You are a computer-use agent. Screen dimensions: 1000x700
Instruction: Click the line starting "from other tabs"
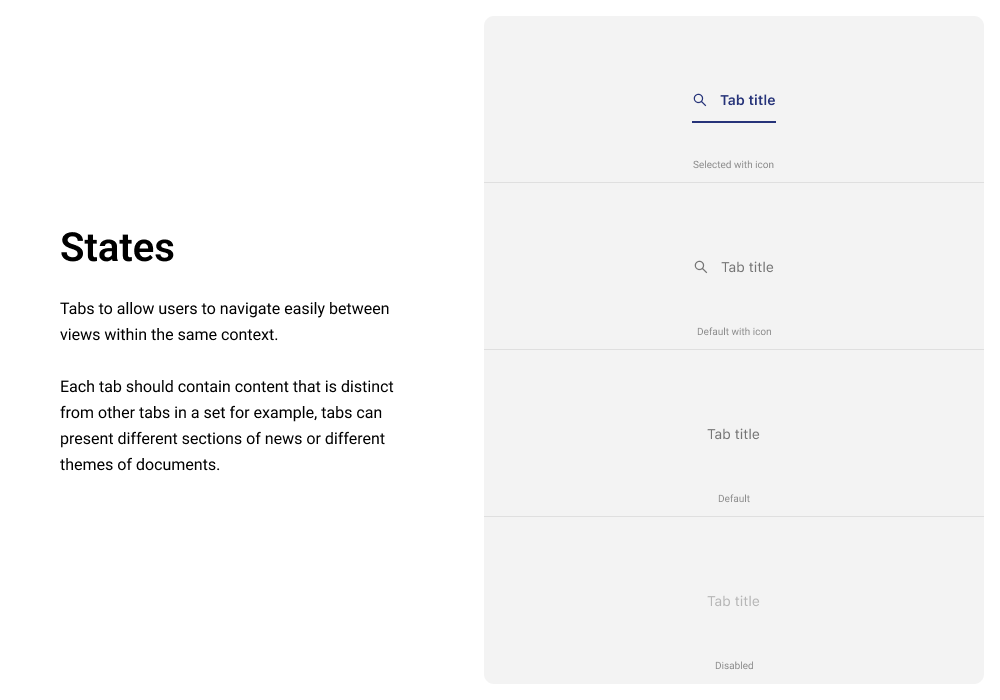click(x=220, y=412)
